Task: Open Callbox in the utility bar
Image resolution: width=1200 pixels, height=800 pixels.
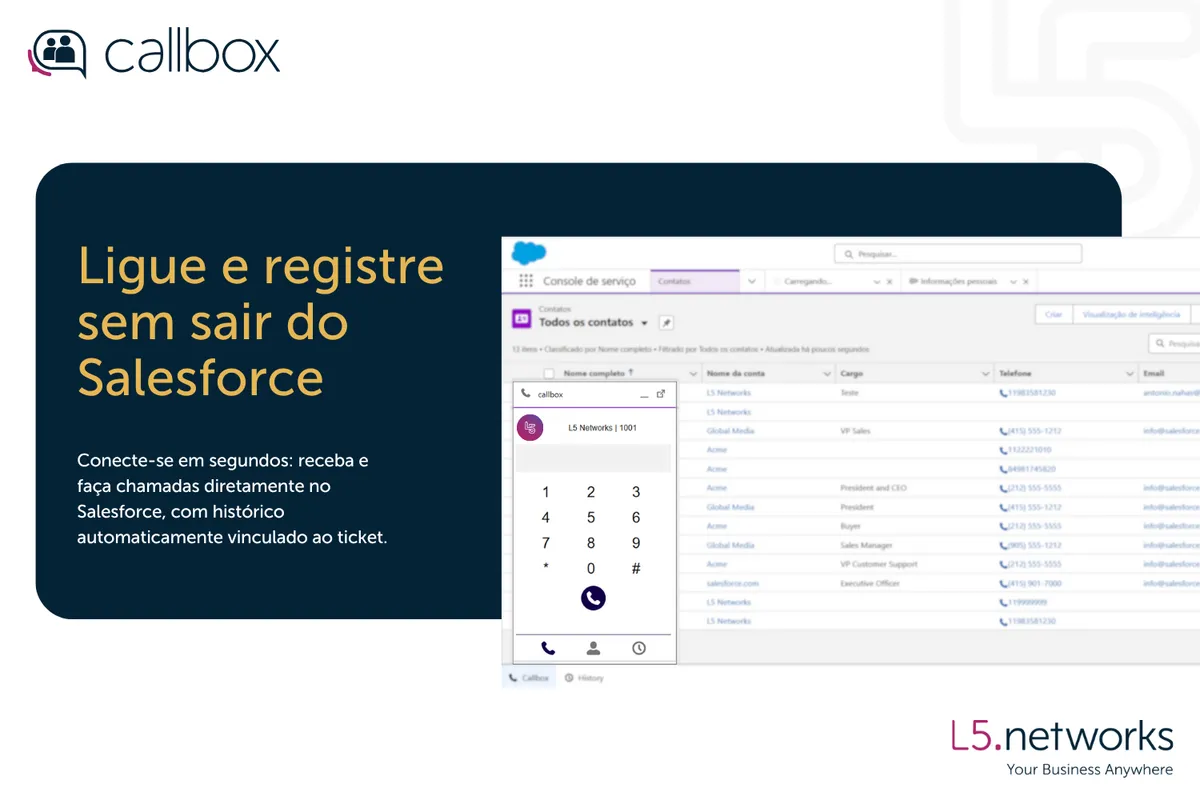Action: [x=529, y=677]
